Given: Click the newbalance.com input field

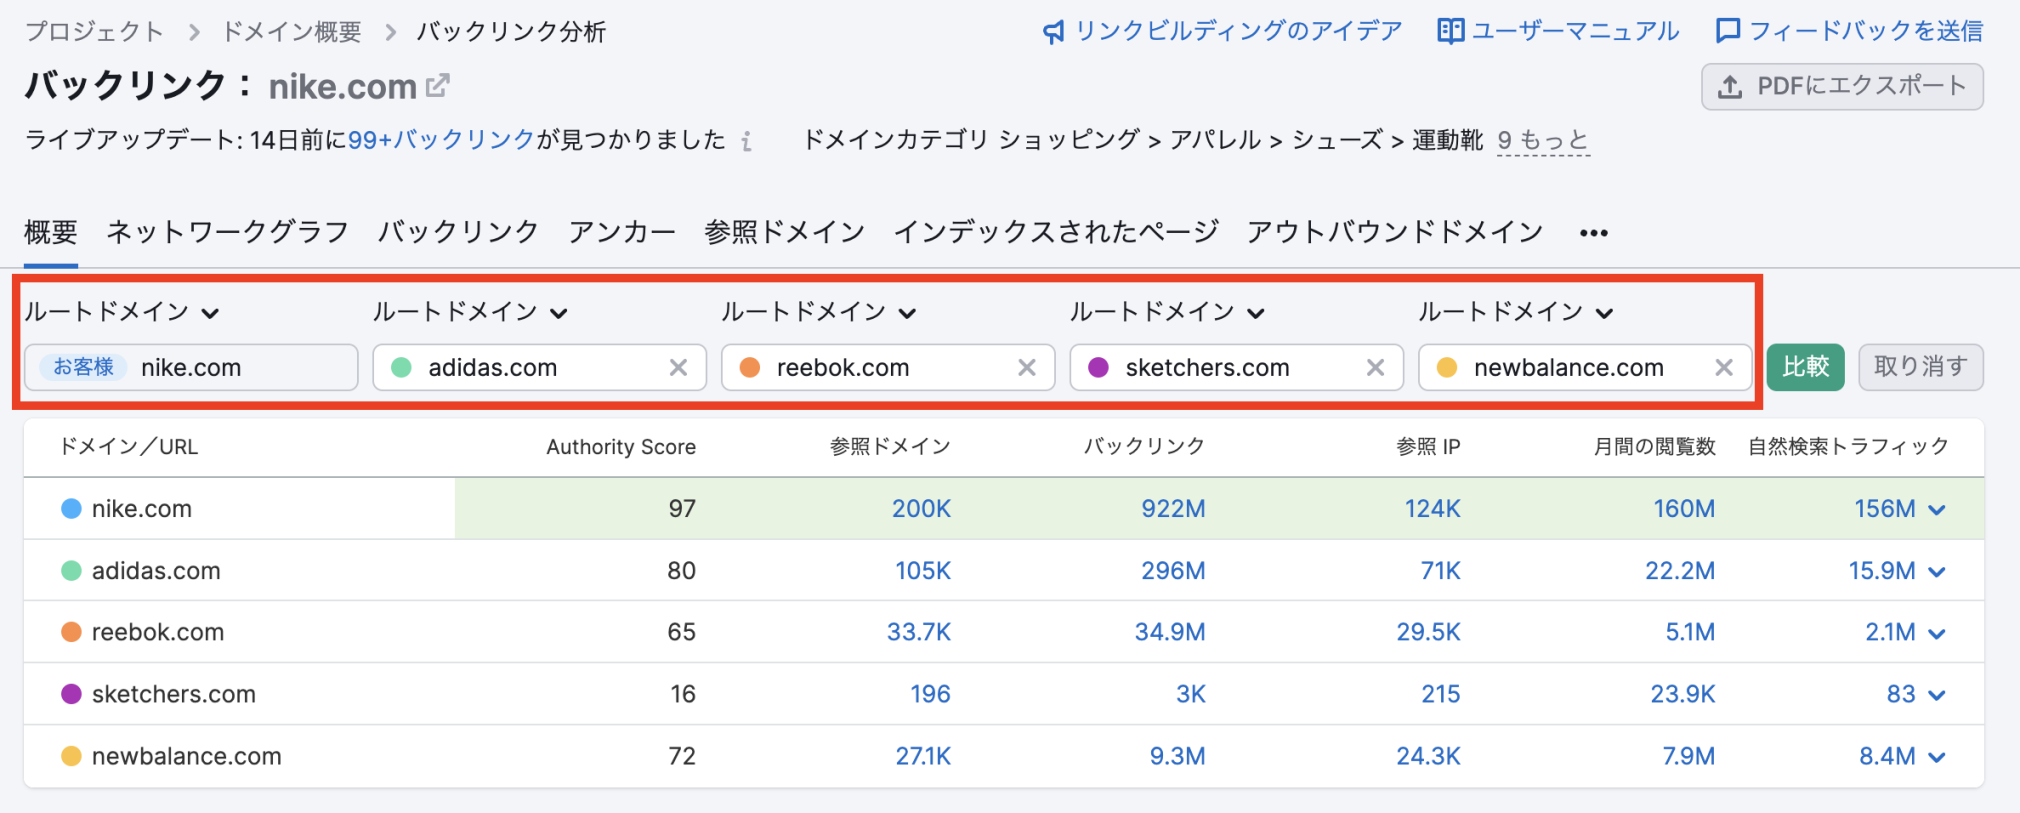Looking at the screenshot, I should (1585, 367).
